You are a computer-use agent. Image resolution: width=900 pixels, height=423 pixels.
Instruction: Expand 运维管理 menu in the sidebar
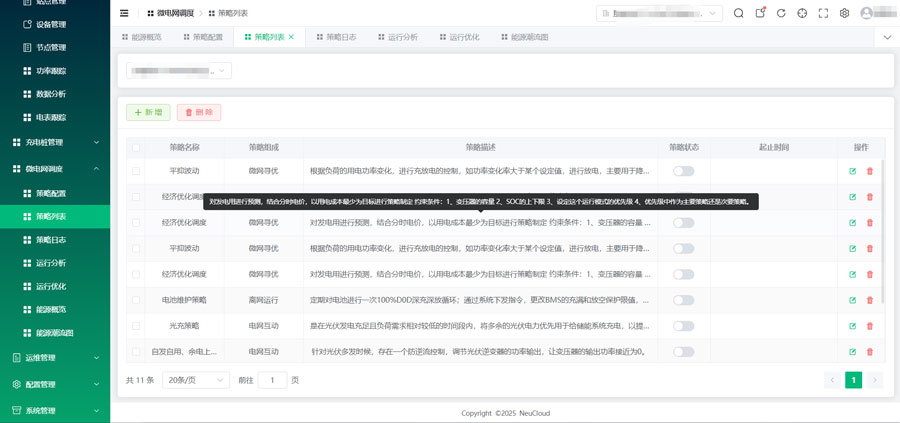55,358
